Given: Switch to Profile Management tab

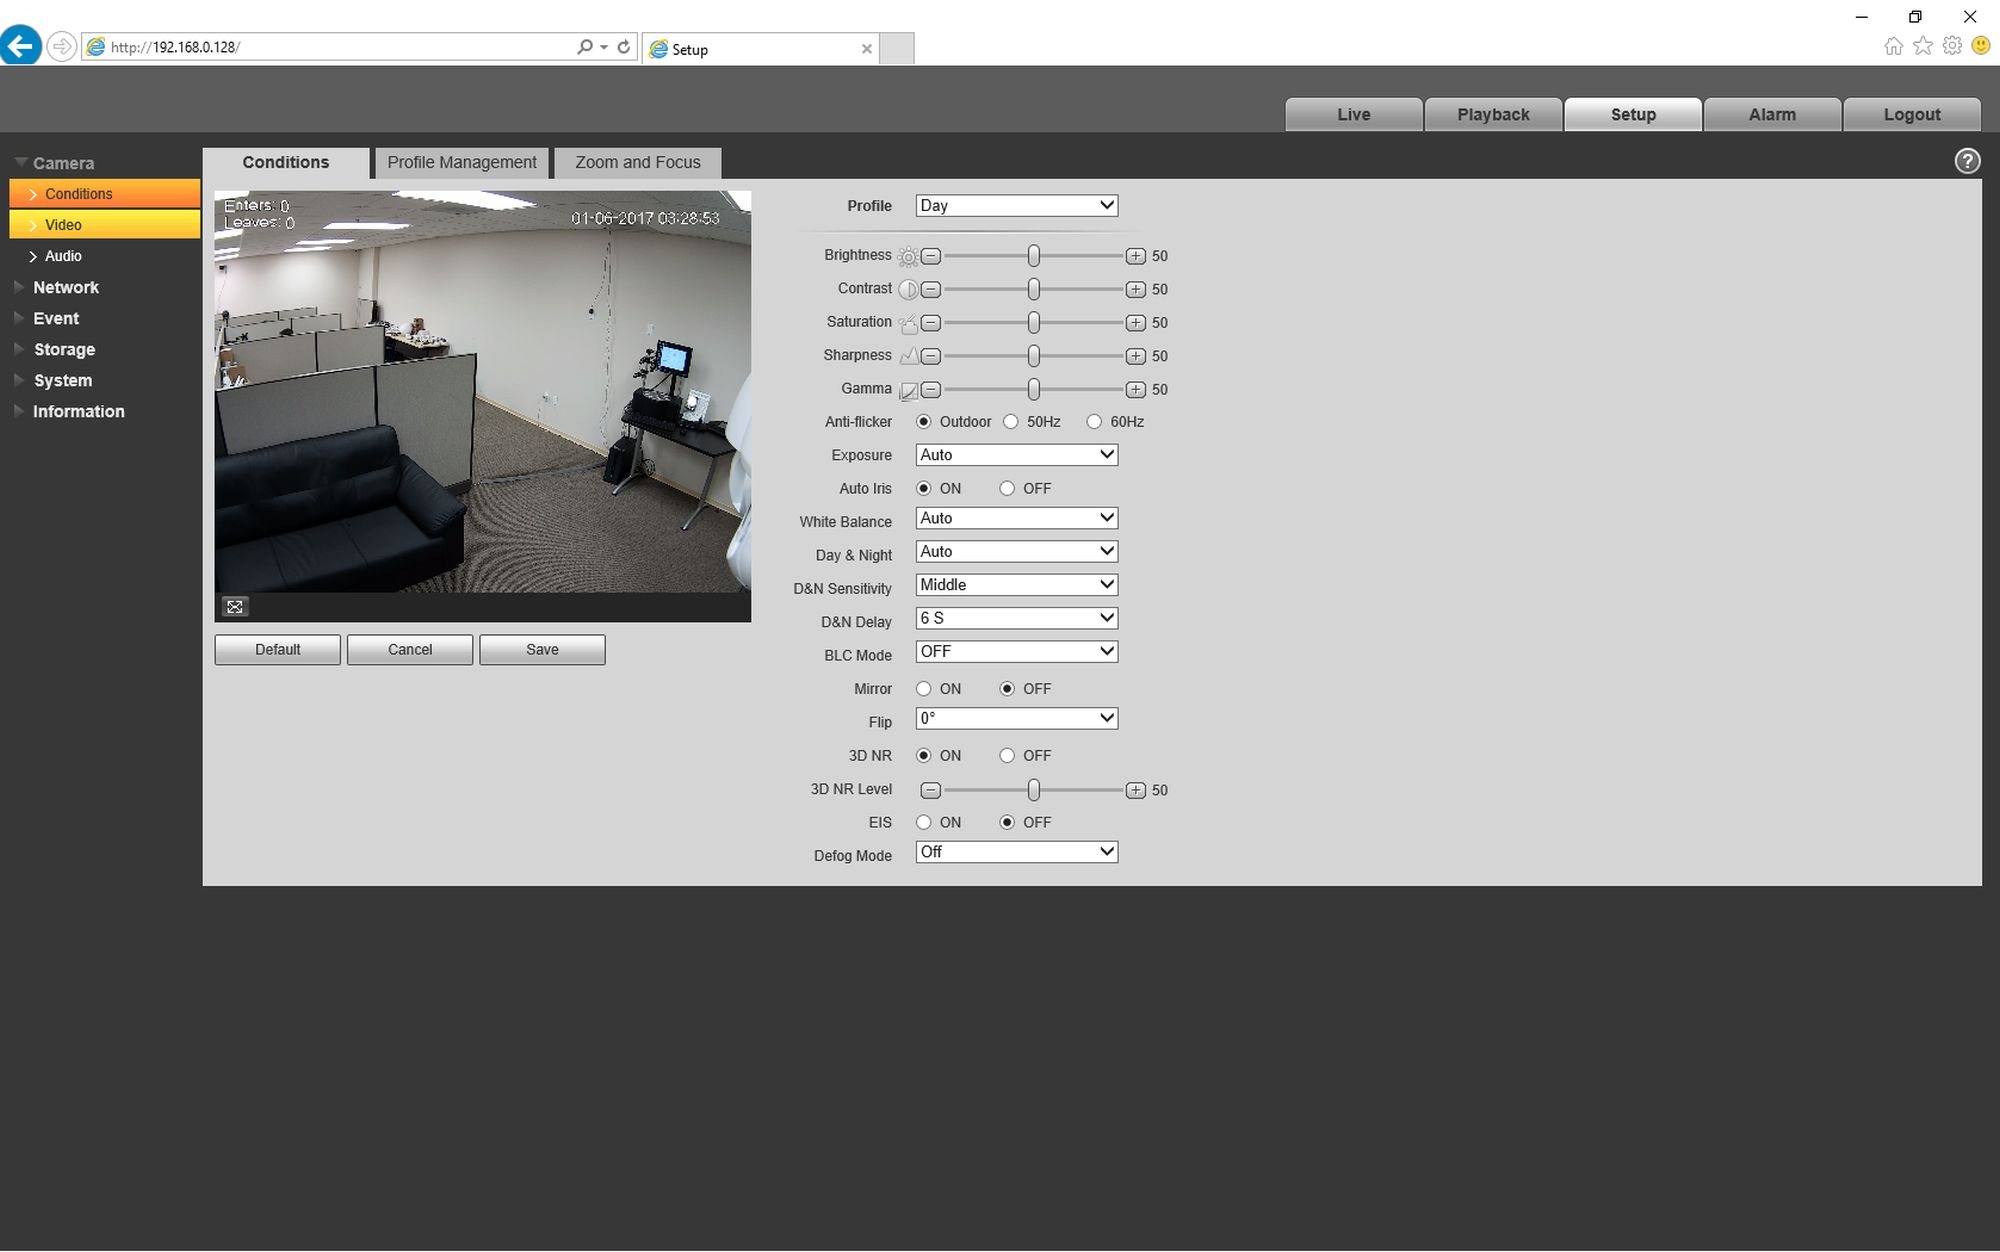Looking at the screenshot, I should point(462,163).
